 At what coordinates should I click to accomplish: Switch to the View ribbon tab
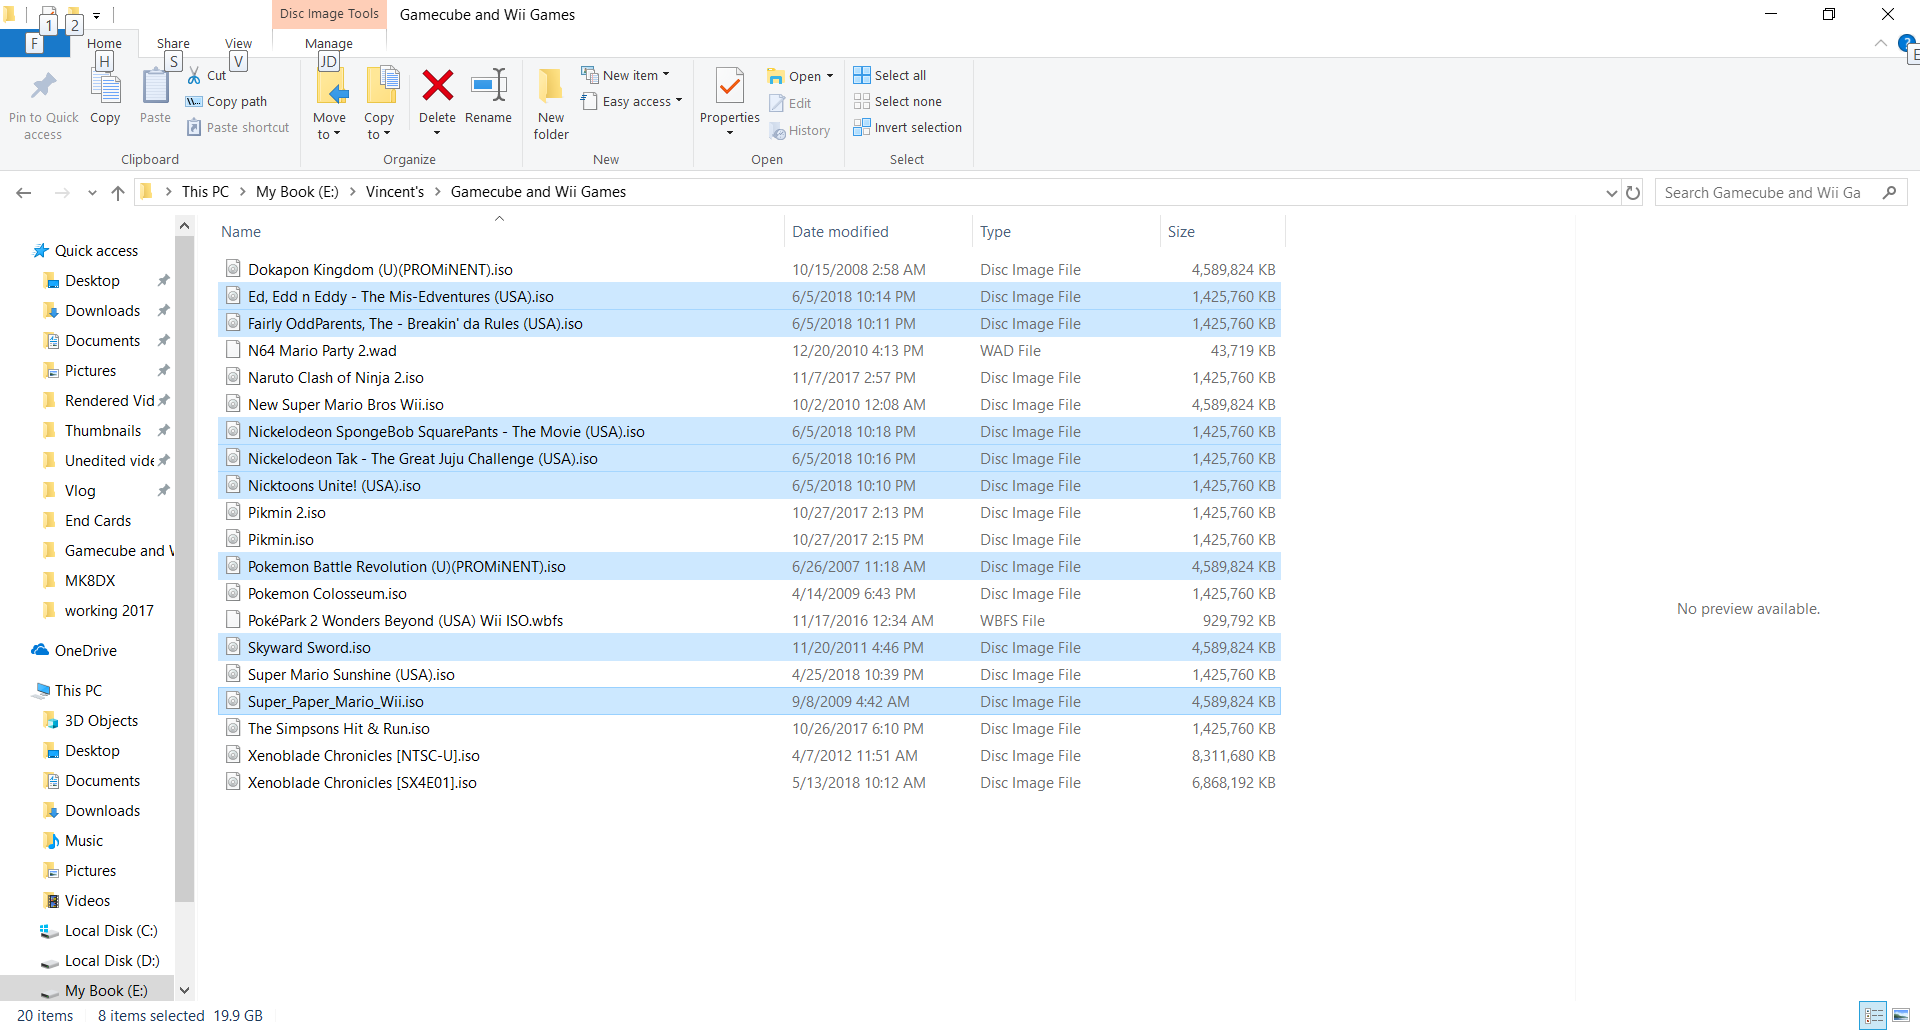pos(238,43)
